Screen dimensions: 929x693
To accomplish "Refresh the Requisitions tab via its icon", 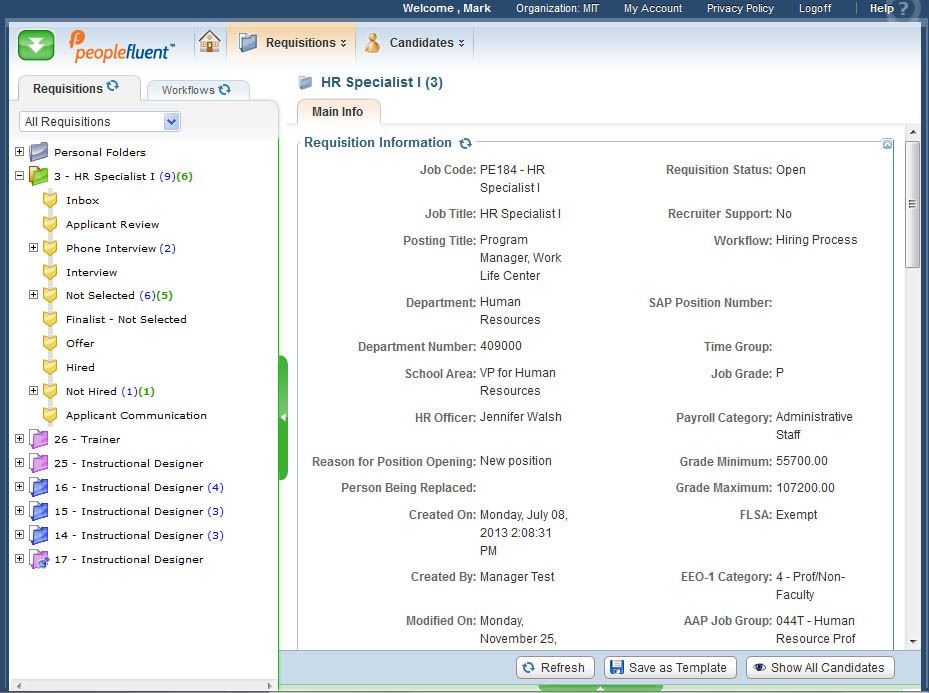I will [x=113, y=87].
